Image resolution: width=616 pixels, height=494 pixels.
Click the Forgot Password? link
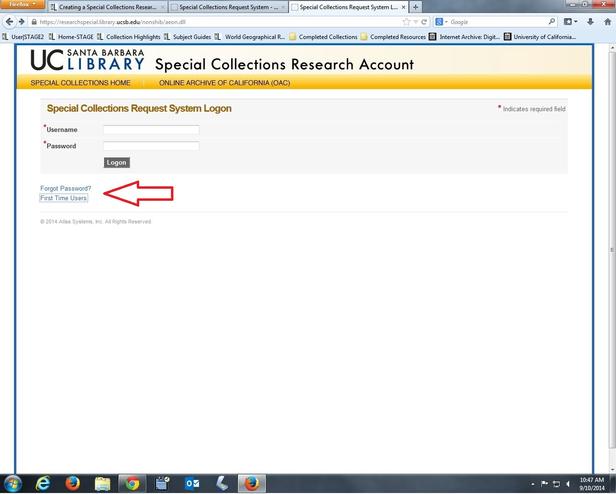click(x=65, y=188)
